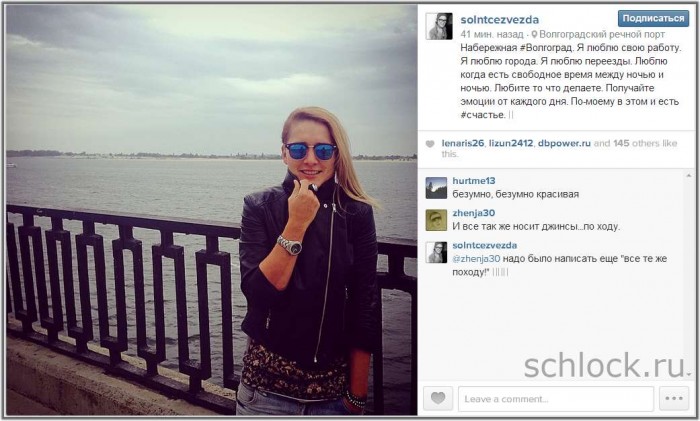Click the heart like button beside the comment box
700x421 pixels.
pyautogui.click(x=438, y=398)
